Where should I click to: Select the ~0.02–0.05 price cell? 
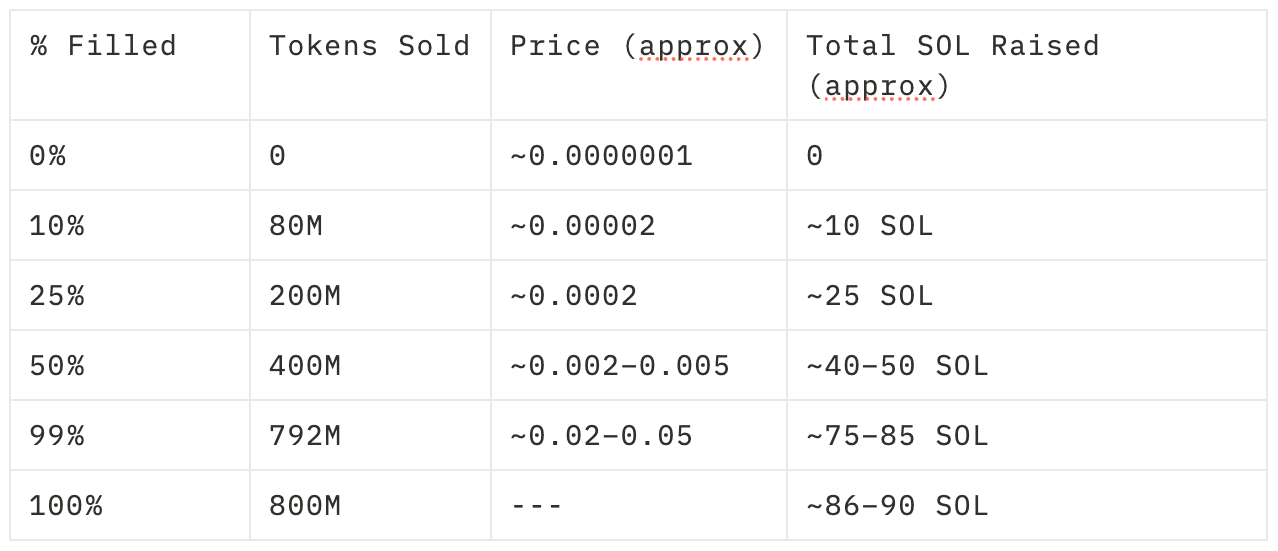pyautogui.click(x=601, y=436)
